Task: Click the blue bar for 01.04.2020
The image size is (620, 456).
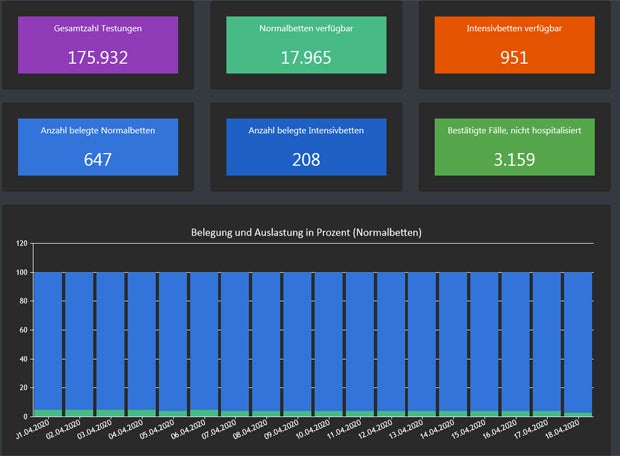Action: [x=49, y=340]
